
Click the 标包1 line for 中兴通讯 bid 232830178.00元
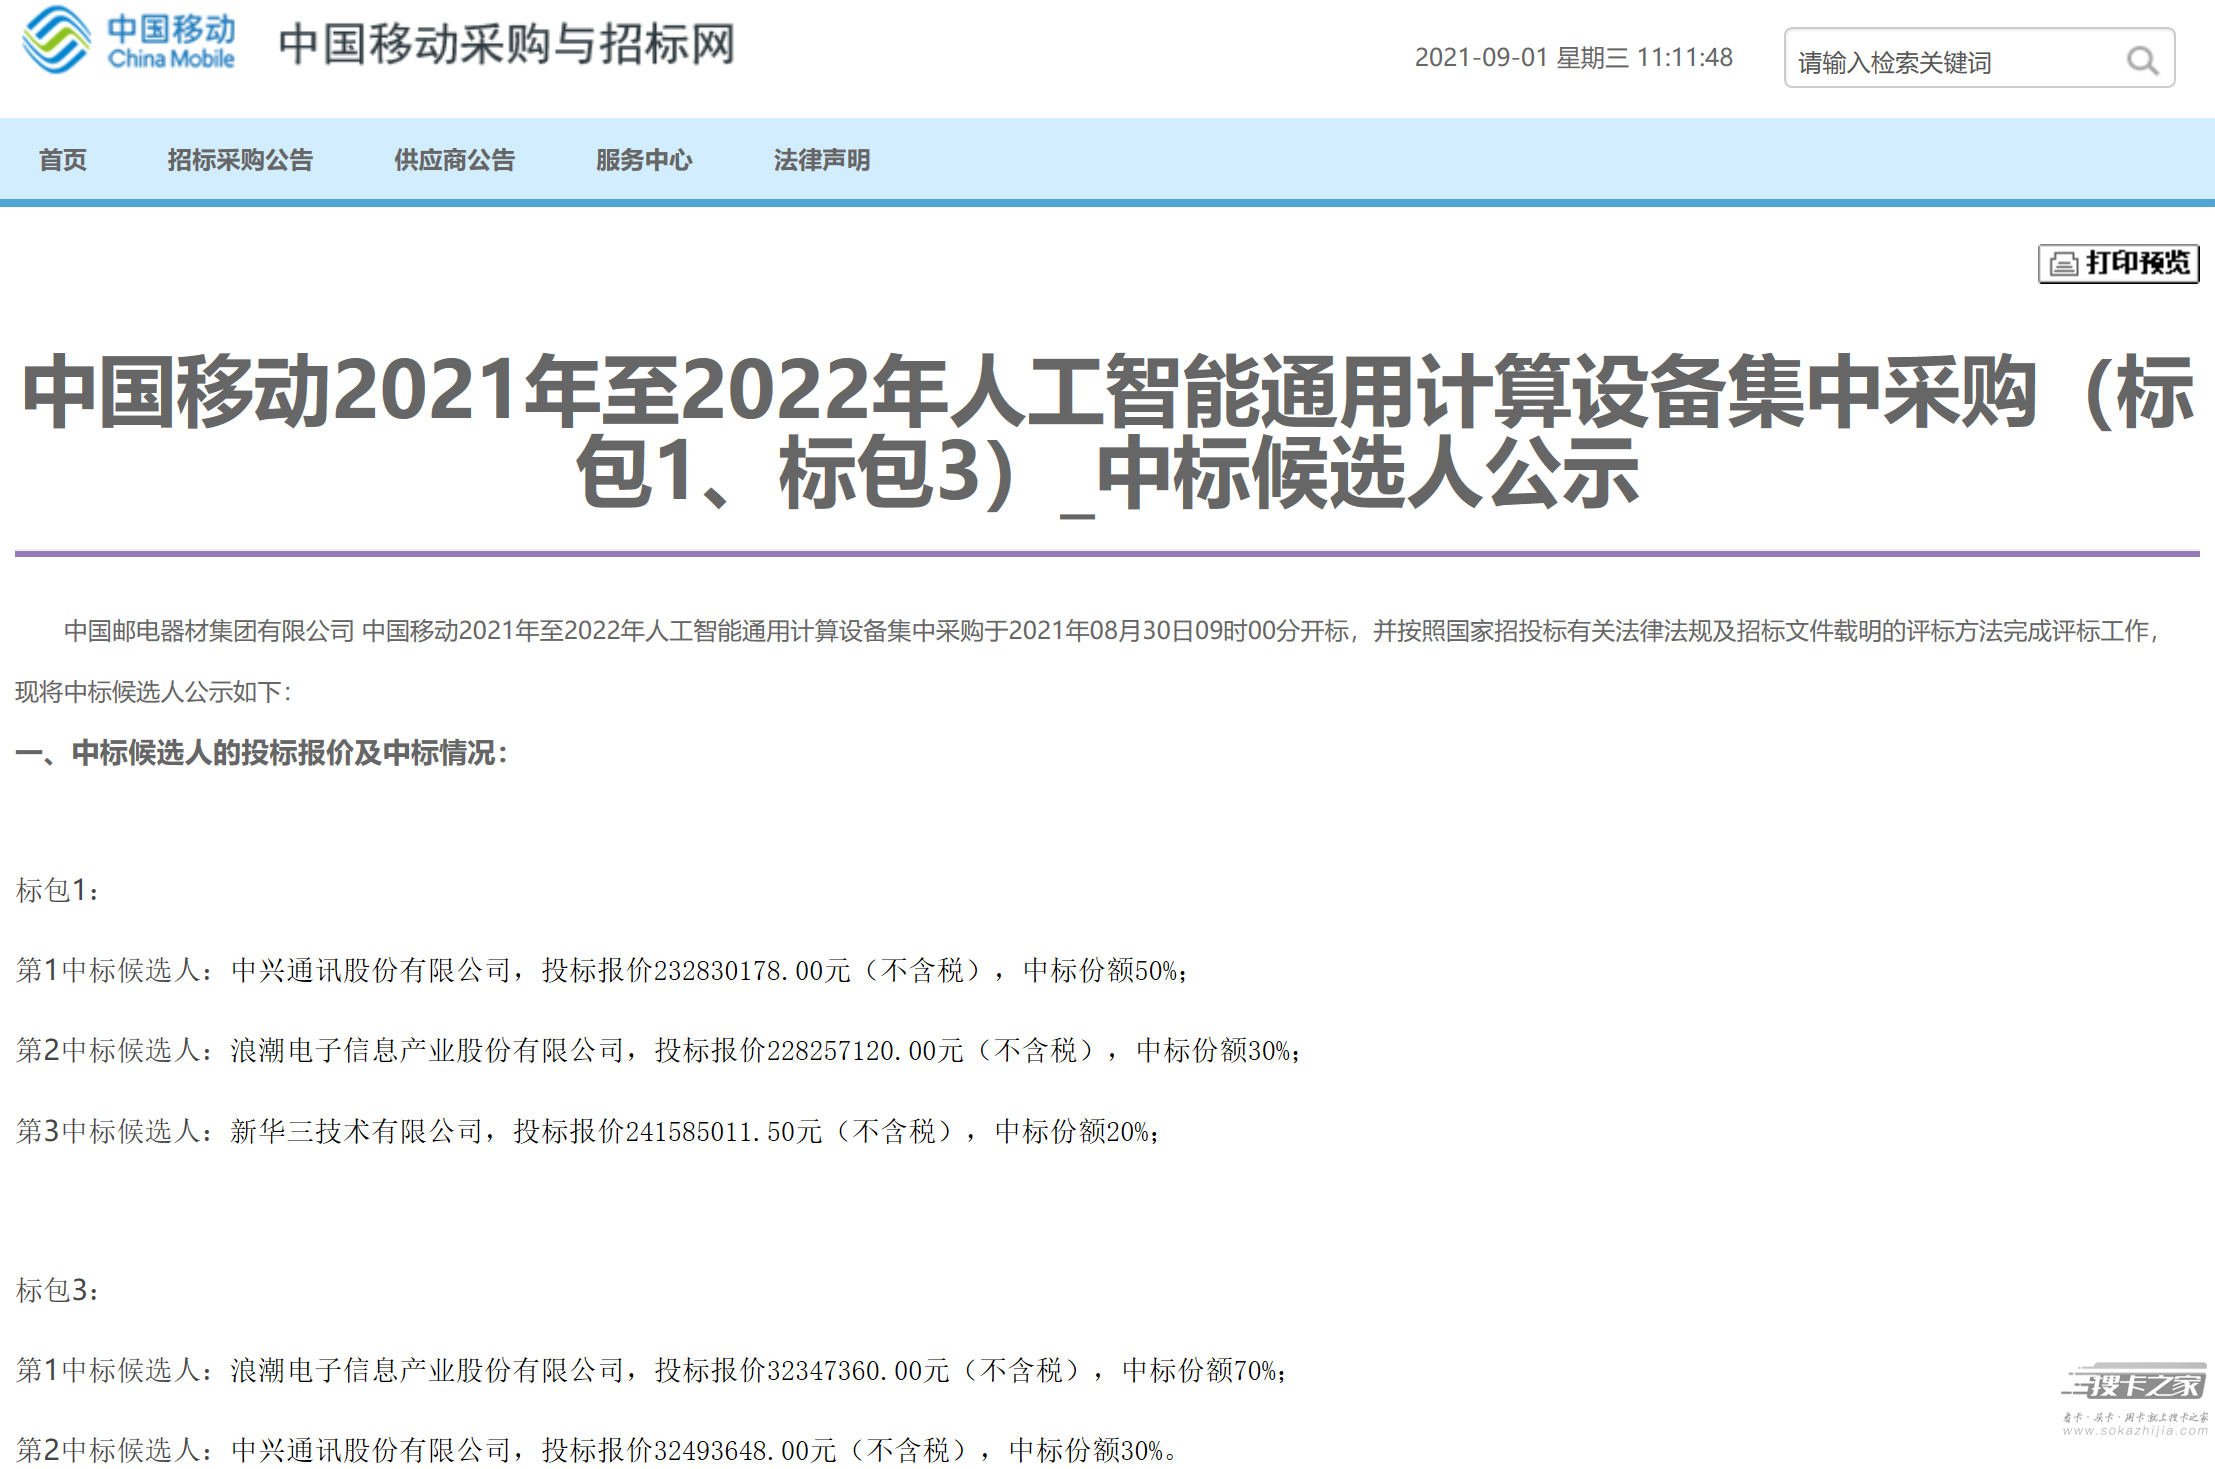coord(602,970)
